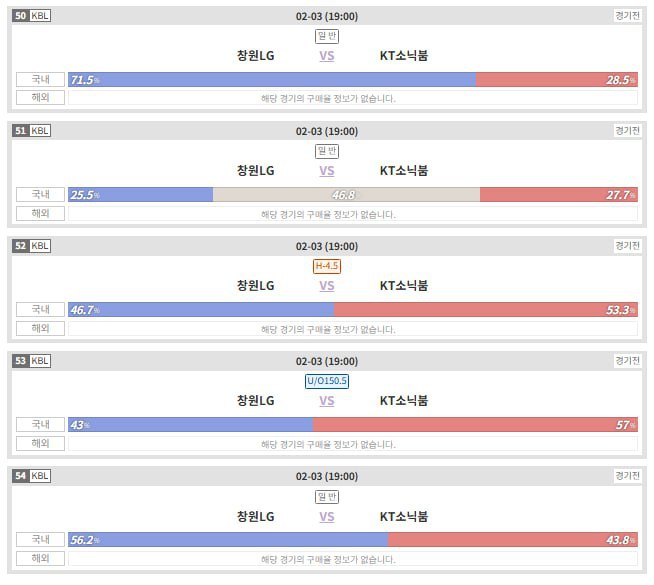Image resolution: width=654 pixels, height=585 pixels.
Task: Open the VS link in match 50
Action: [327, 56]
